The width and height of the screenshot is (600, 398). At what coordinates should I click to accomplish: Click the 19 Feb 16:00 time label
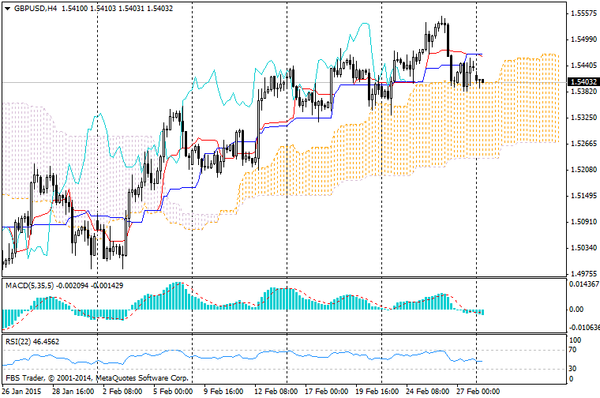click(377, 391)
